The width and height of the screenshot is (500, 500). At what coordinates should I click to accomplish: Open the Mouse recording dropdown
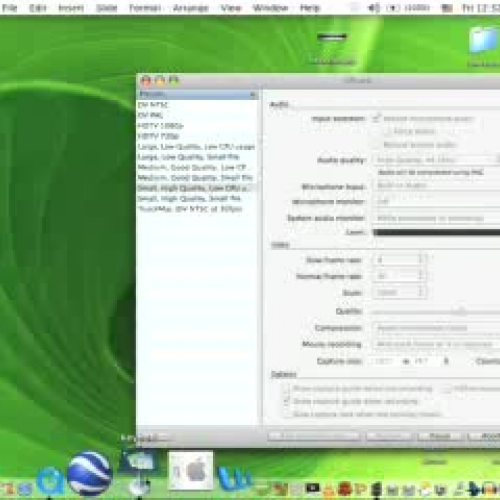[436, 344]
